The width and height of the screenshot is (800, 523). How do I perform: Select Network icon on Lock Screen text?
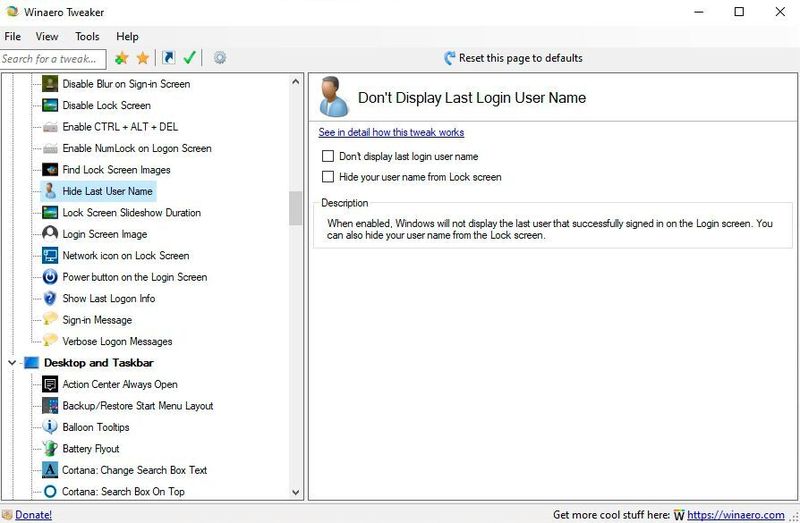(126, 255)
